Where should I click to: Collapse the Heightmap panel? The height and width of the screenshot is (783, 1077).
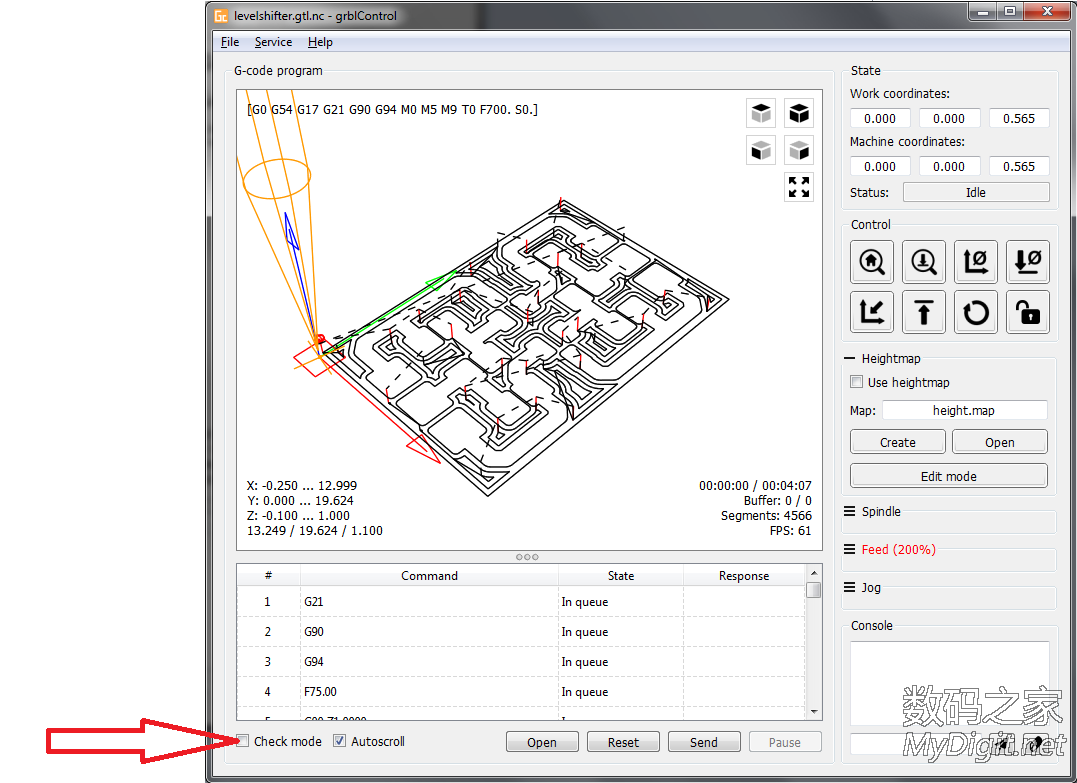click(x=850, y=358)
